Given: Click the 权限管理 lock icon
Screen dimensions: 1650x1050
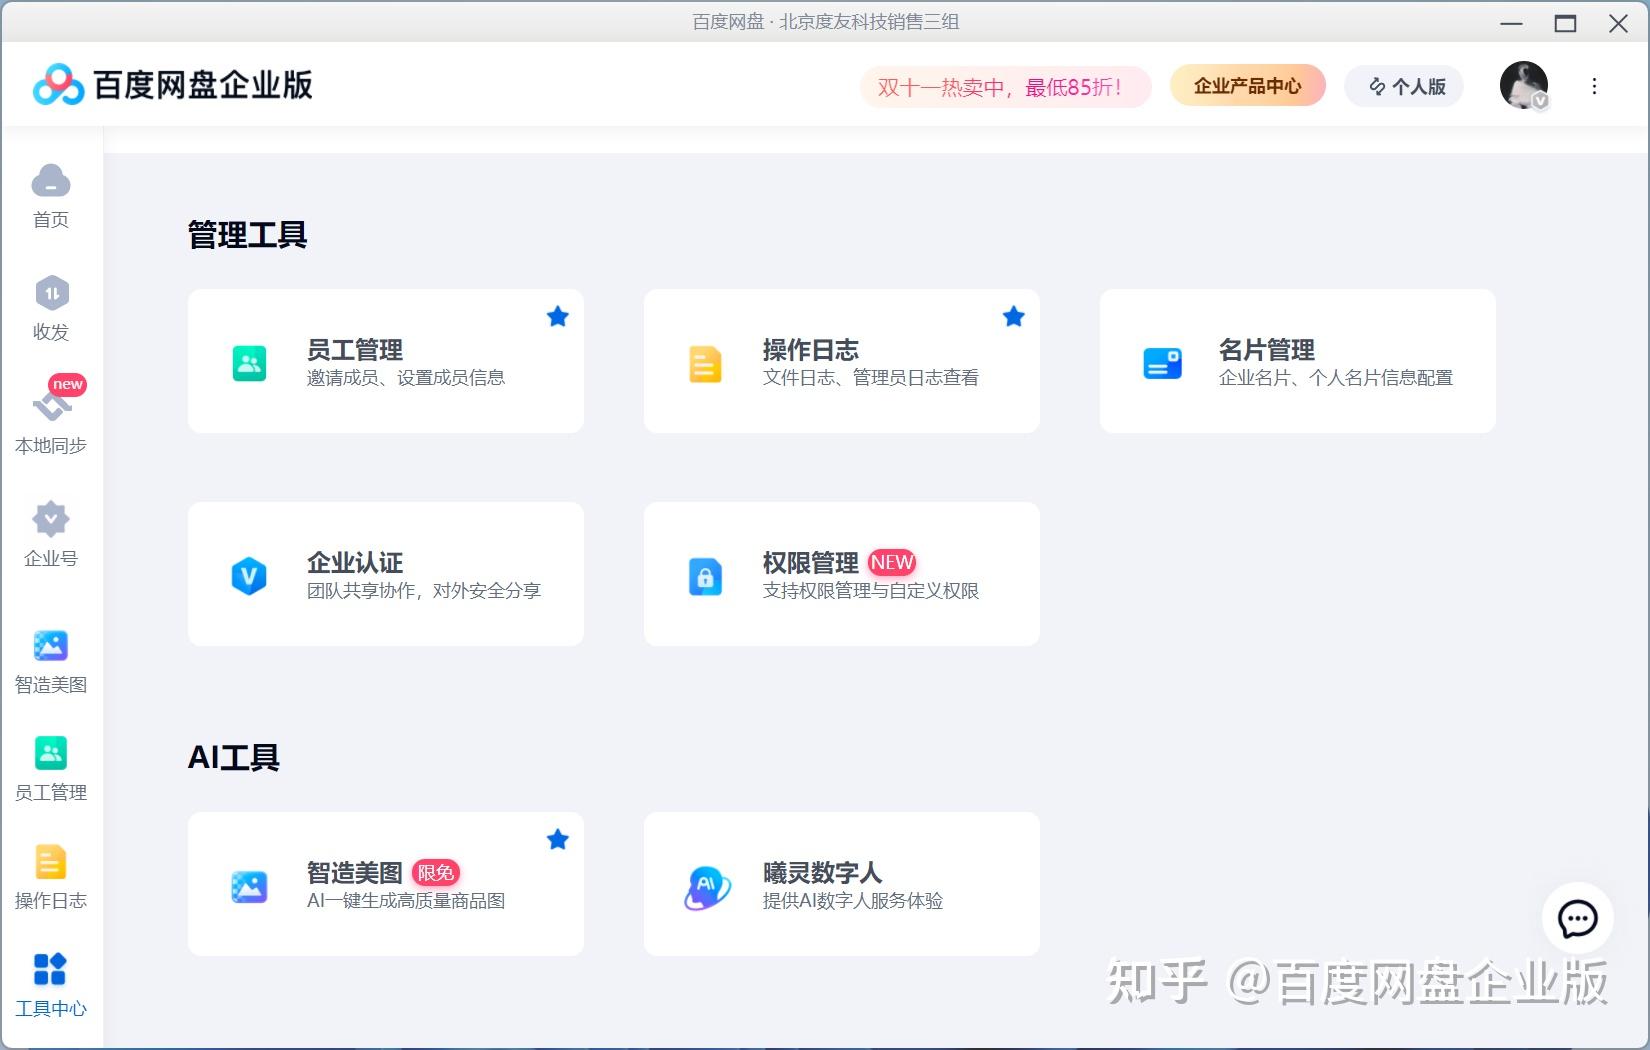Looking at the screenshot, I should point(705,576).
